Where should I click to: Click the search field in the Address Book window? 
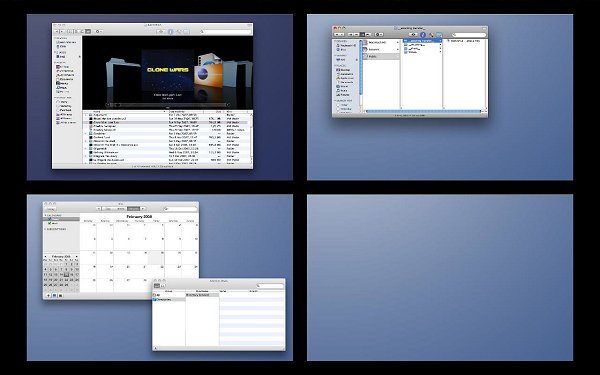(x=270, y=286)
